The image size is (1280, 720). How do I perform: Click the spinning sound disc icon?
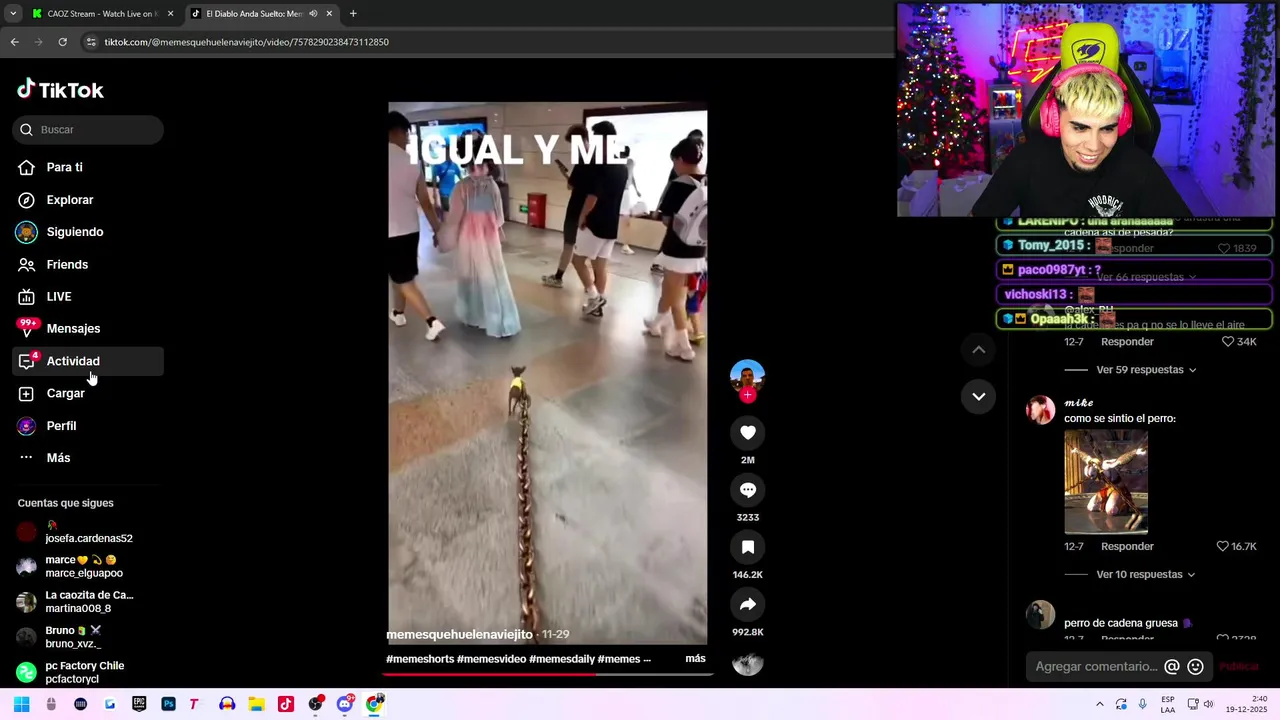[x=747, y=664]
